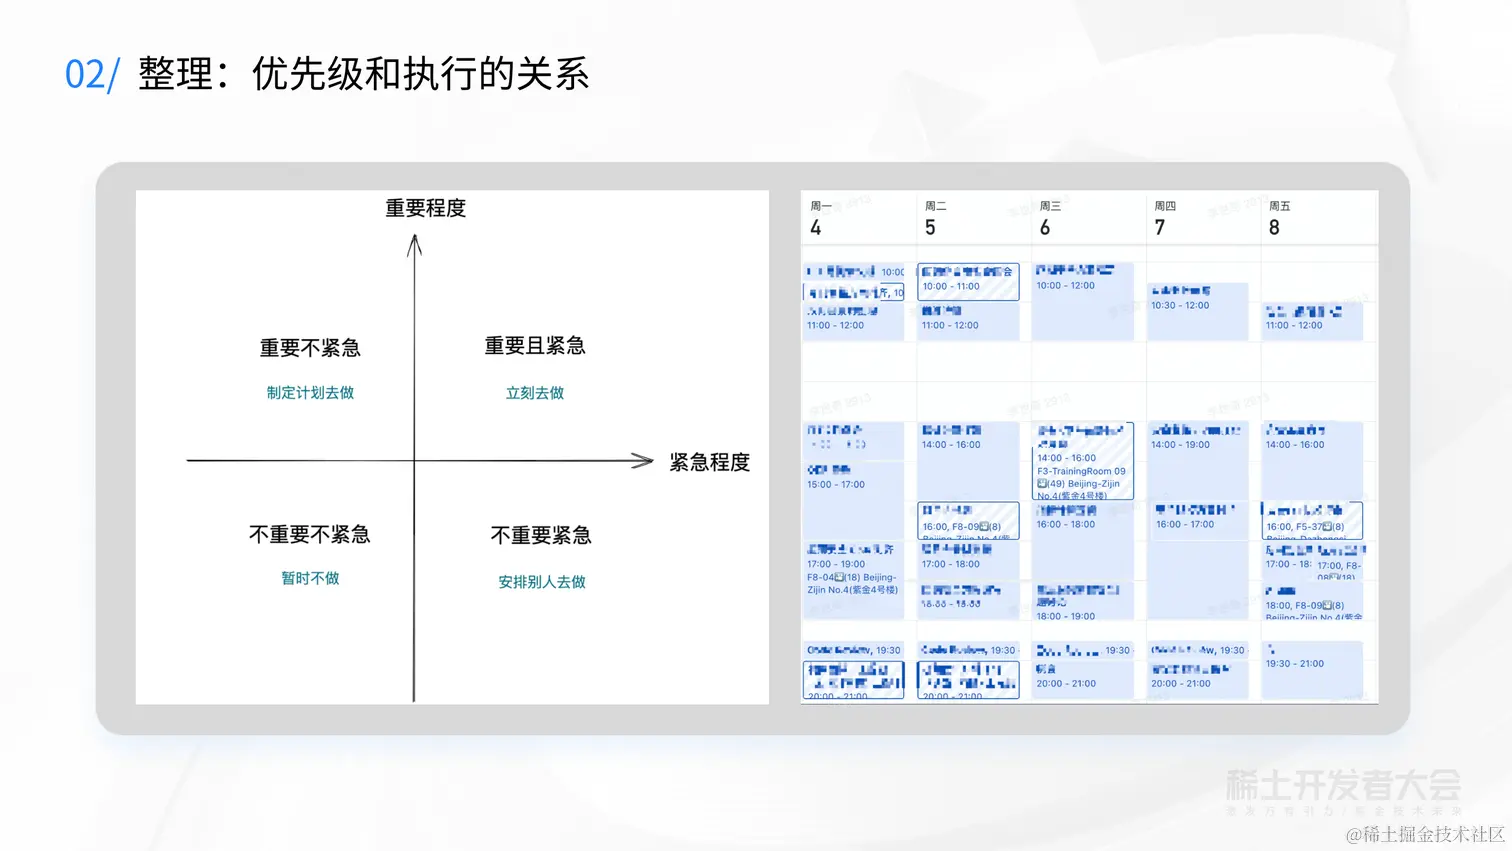Image resolution: width=1512 pixels, height=851 pixels.
Task: Click the 不重要紧急 quadrant heading
Action: [541, 536]
